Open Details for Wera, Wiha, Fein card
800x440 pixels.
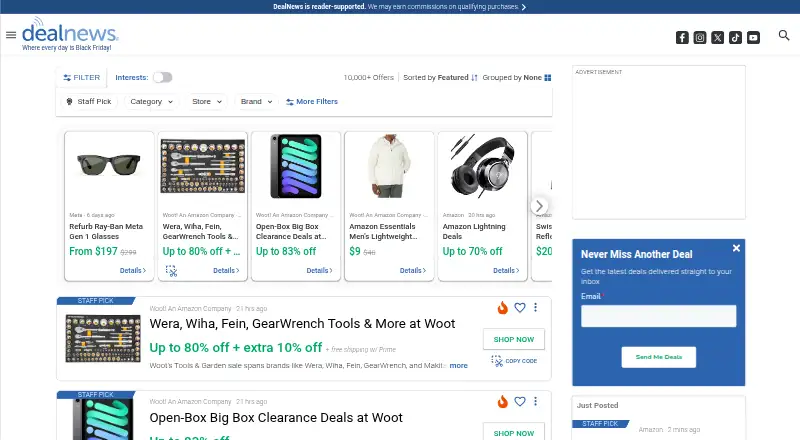tap(226, 271)
